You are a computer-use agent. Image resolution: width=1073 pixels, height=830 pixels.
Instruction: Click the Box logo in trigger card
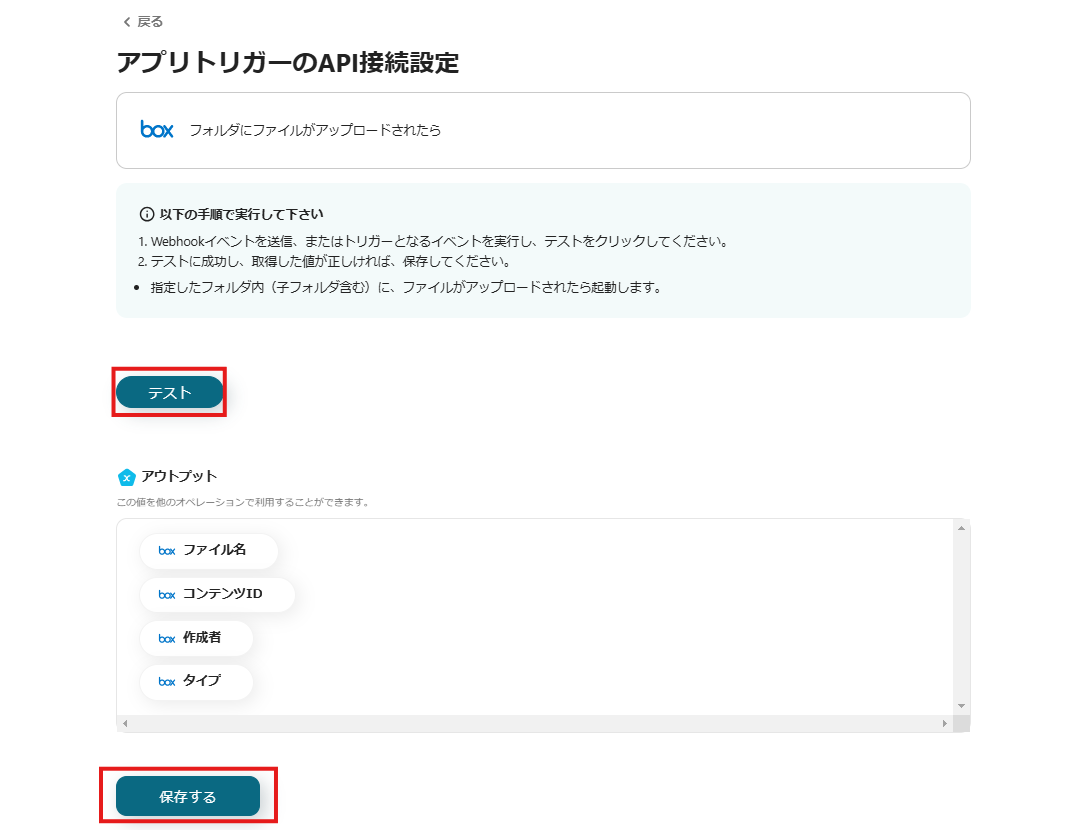click(x=157, y=129)
